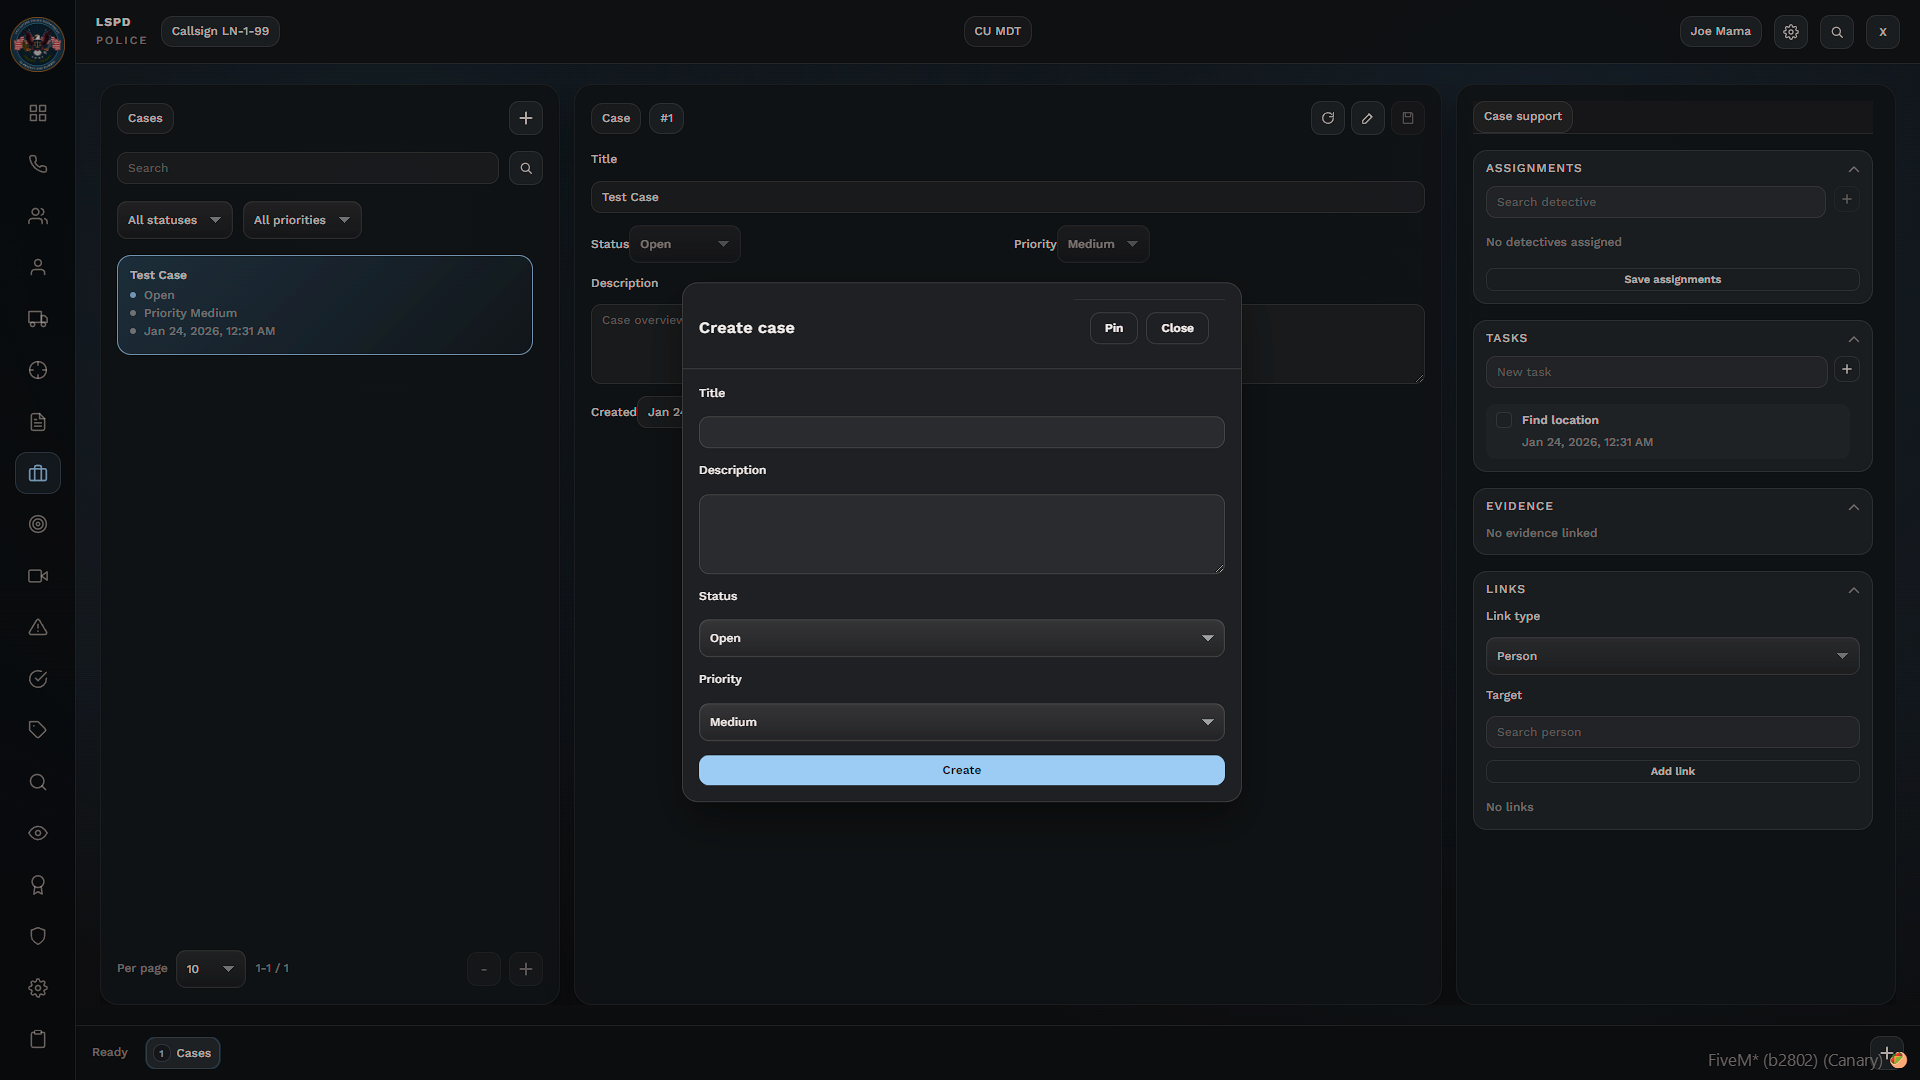Collapse the Assignments section chevron

tap(1853, 169)
